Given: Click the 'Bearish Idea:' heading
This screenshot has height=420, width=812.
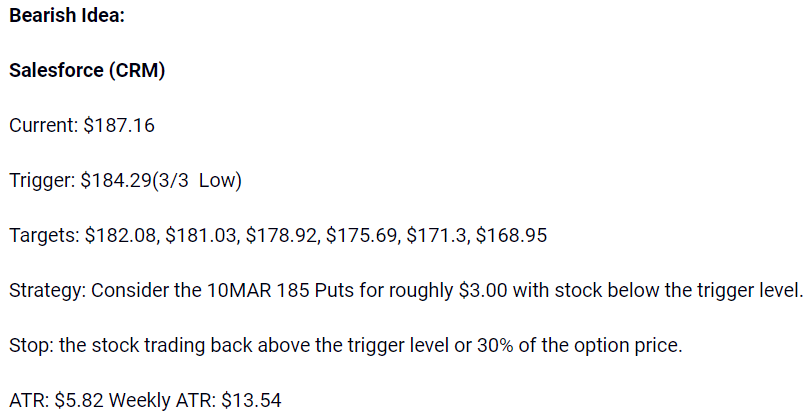Looking at the screenshot, I should pyautogui.click(x=67, y=16).
